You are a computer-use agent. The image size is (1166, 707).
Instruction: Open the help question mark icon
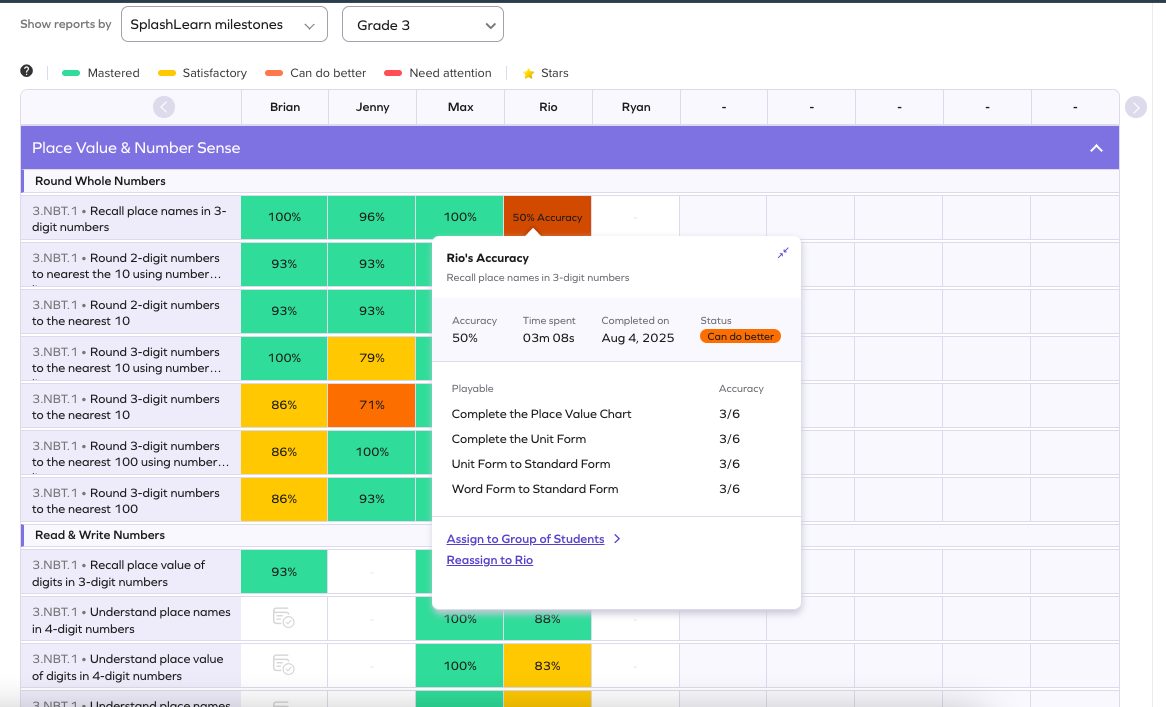click(25, 71)
